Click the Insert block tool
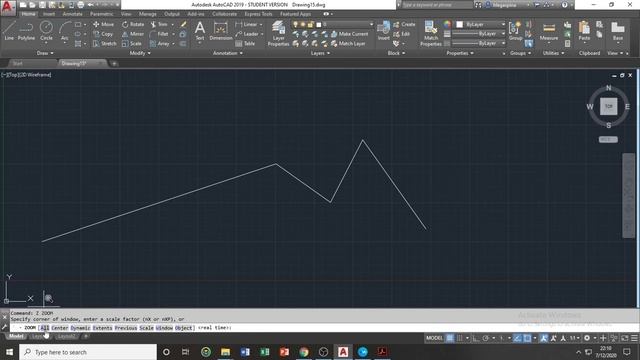Image resolution: width=640 pixels, height=360 pixels. [x=384, y=31]
